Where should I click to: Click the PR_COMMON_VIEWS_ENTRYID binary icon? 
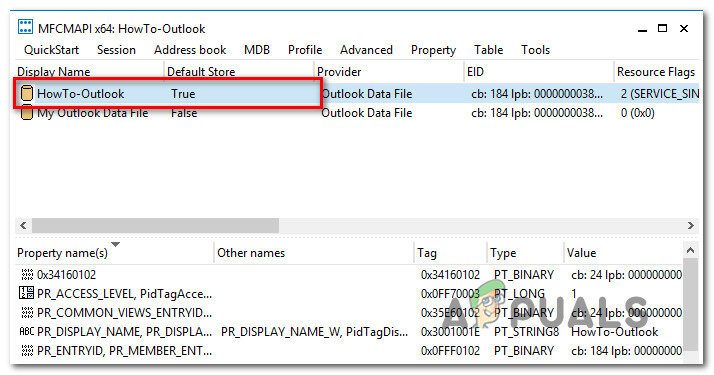[x=27, y=313]
